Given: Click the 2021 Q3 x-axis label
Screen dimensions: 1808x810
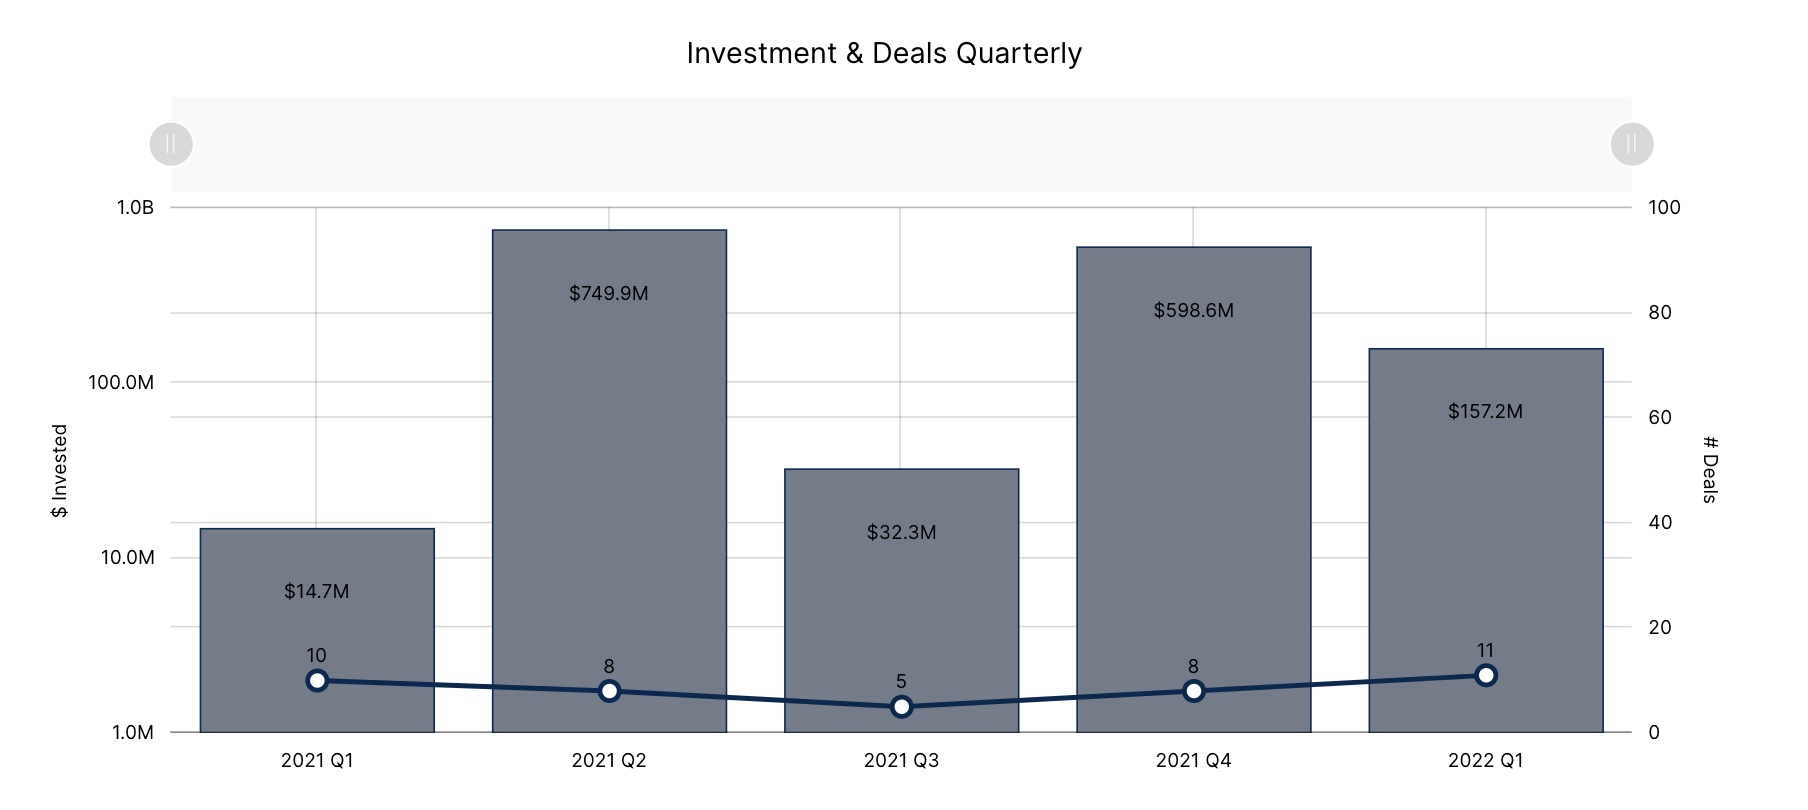Looking at the screenshot, I should pyautogui.click(x=901, y=761).
